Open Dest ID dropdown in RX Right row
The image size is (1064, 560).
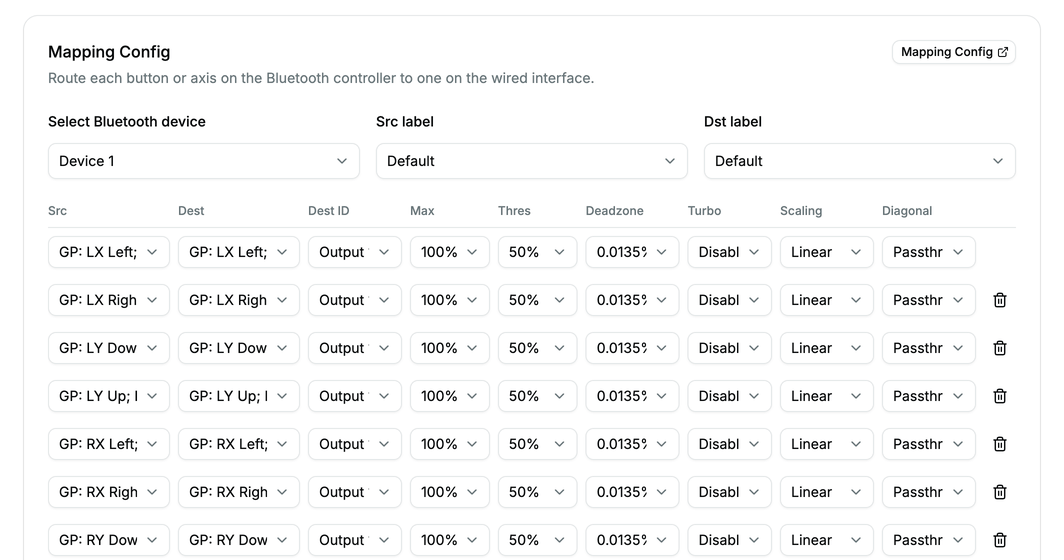point(355,492)
